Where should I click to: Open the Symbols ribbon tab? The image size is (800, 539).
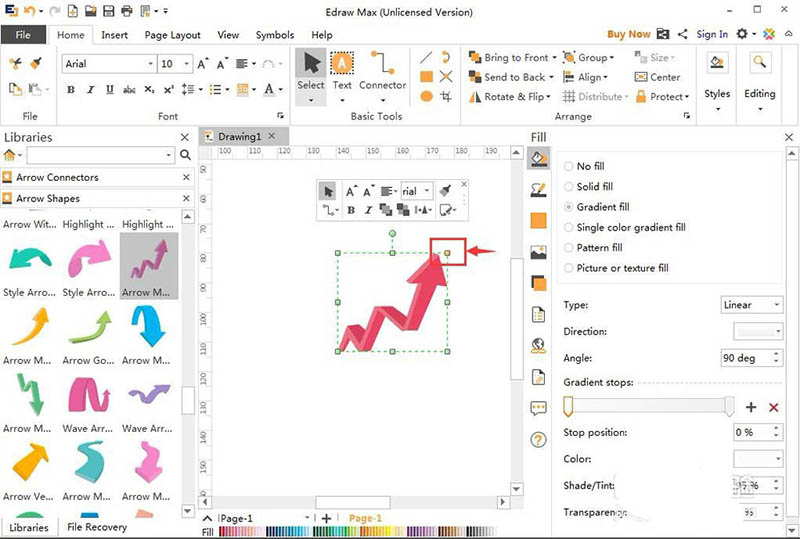tap(274, 35)
